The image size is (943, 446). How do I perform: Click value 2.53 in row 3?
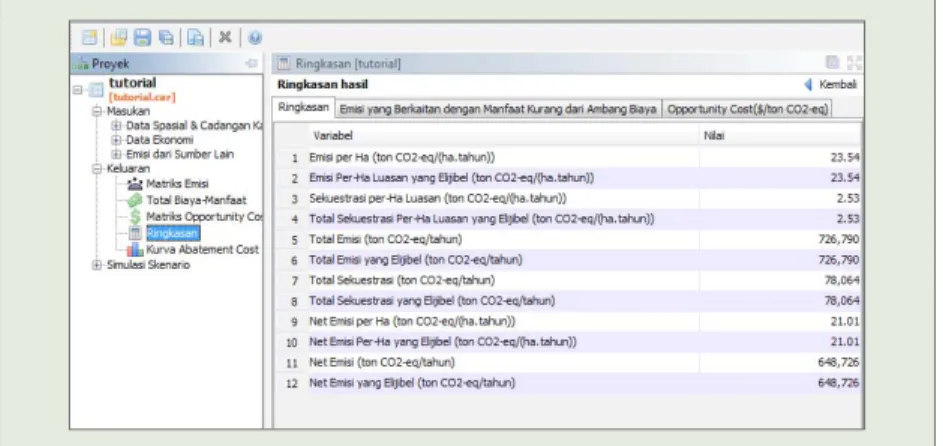[x=848, y=198]
